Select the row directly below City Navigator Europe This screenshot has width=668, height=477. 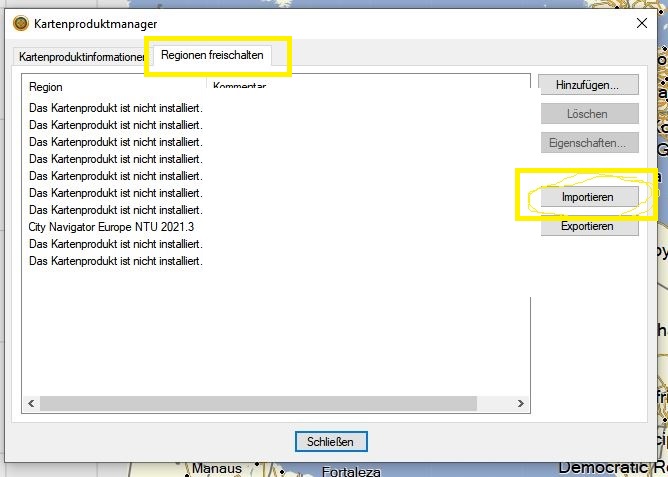click(116, 244)
